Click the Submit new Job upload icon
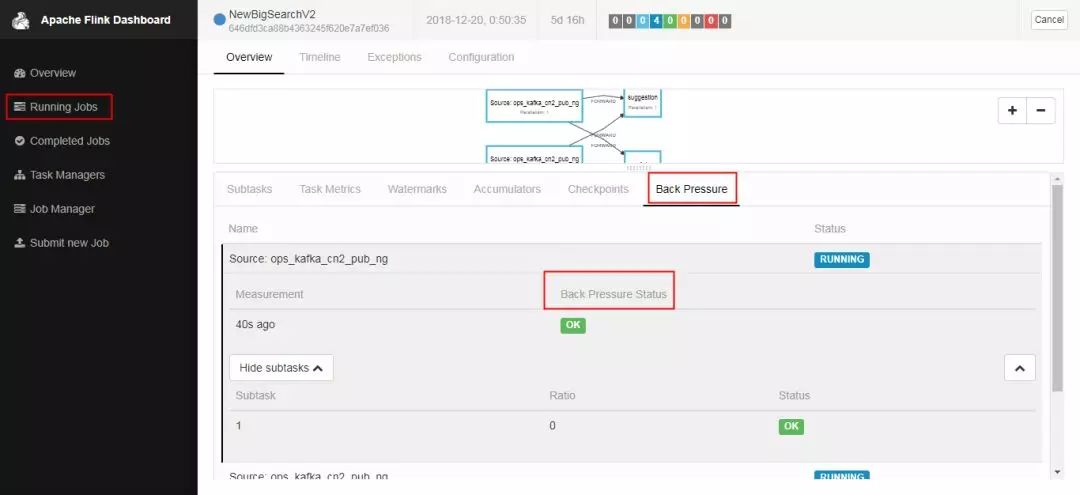The height and width of the screenshot is (495, 1080). pyautogui.click(x=19, y=243)
